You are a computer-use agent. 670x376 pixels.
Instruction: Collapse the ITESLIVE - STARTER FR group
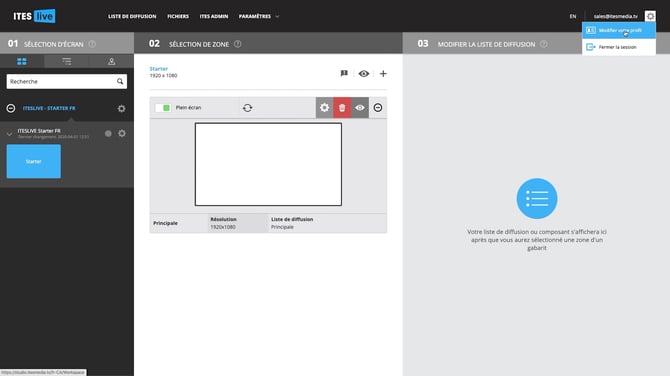11,109
